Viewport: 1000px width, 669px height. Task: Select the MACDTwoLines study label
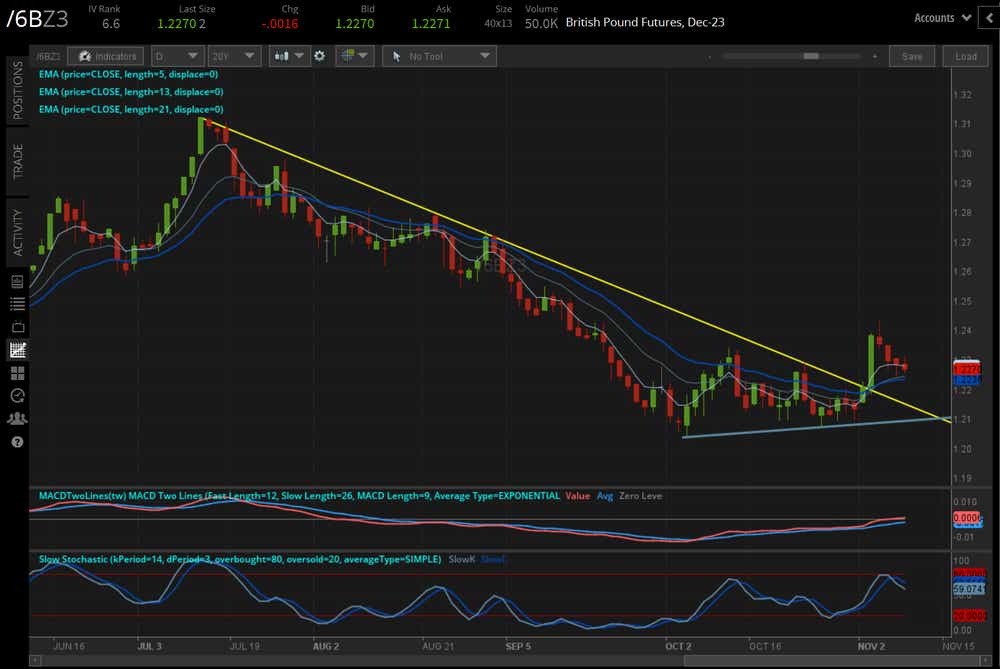point(299,496)
